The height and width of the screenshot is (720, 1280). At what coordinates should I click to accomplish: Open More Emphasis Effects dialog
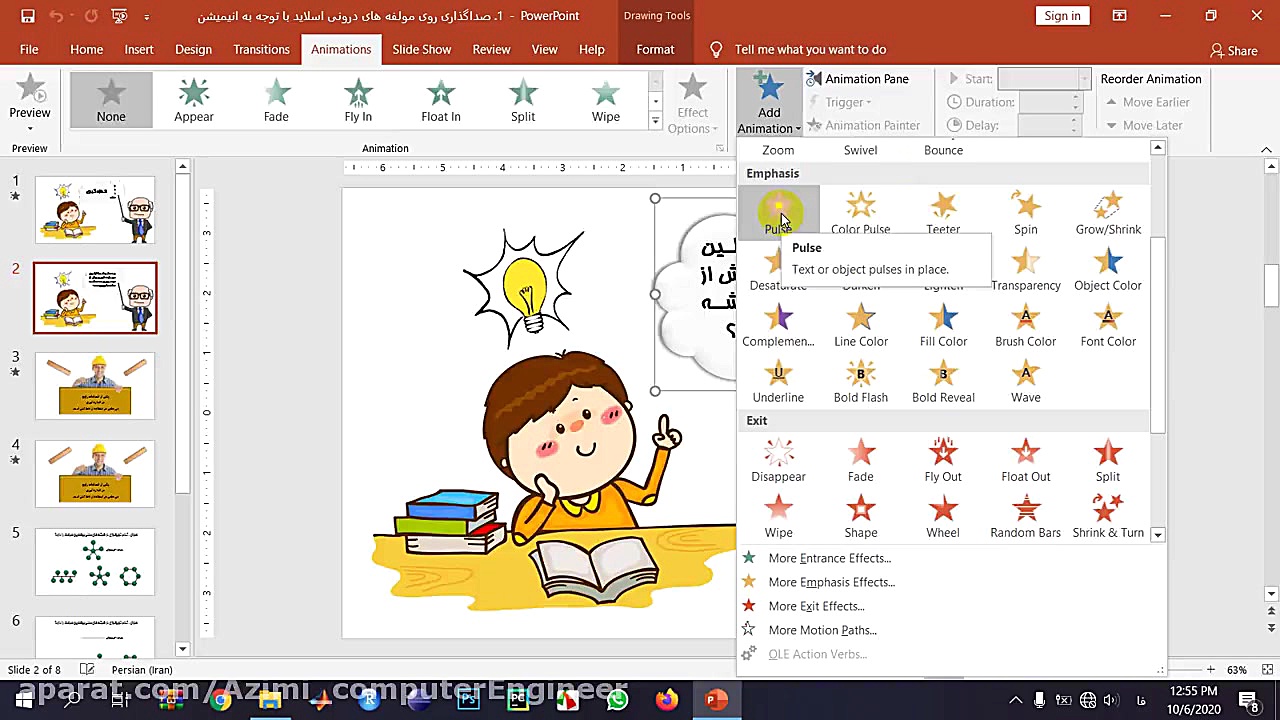coord(830,582)
